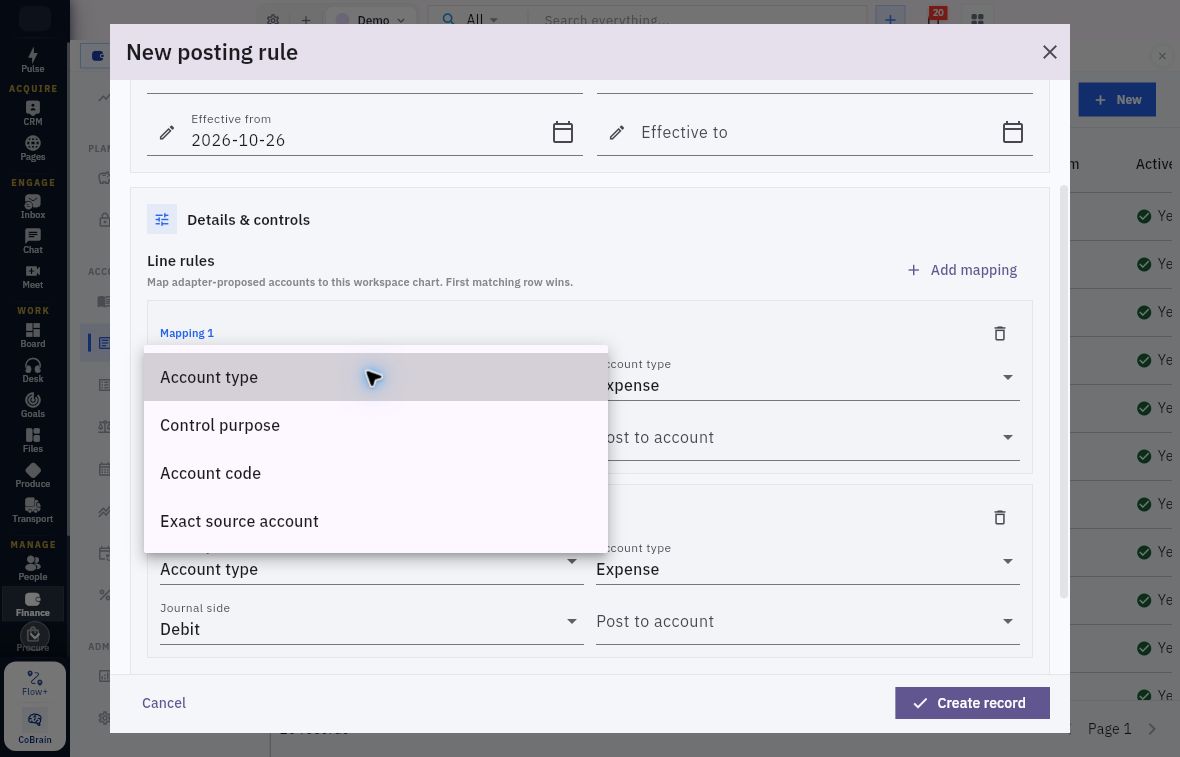
Task: Click Details & controls section icon
Action: click(162, 220)
